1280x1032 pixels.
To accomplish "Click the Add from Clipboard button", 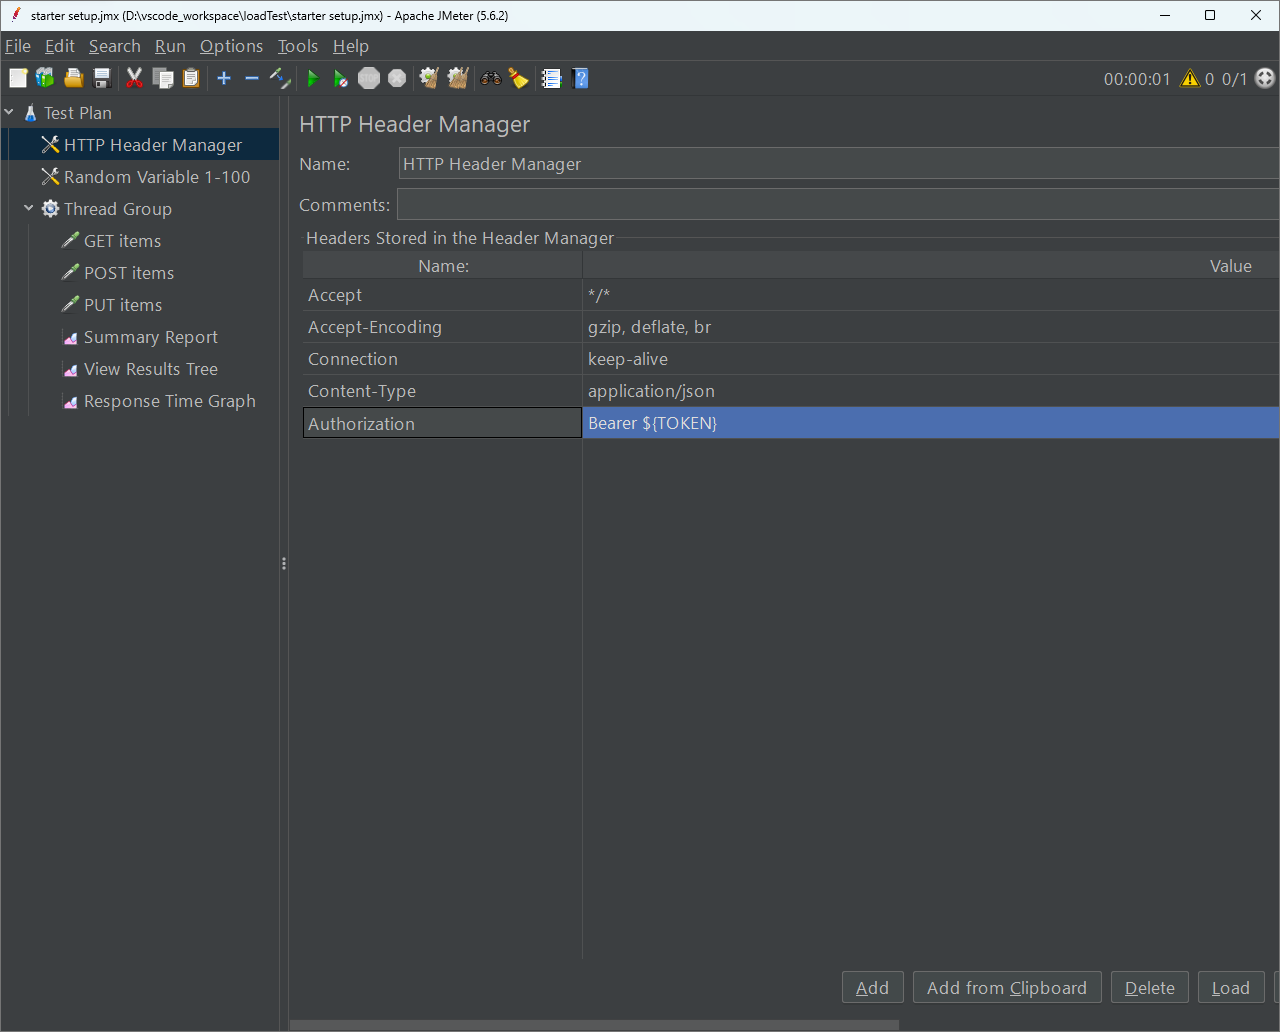I will click(x=1006, y=987).
